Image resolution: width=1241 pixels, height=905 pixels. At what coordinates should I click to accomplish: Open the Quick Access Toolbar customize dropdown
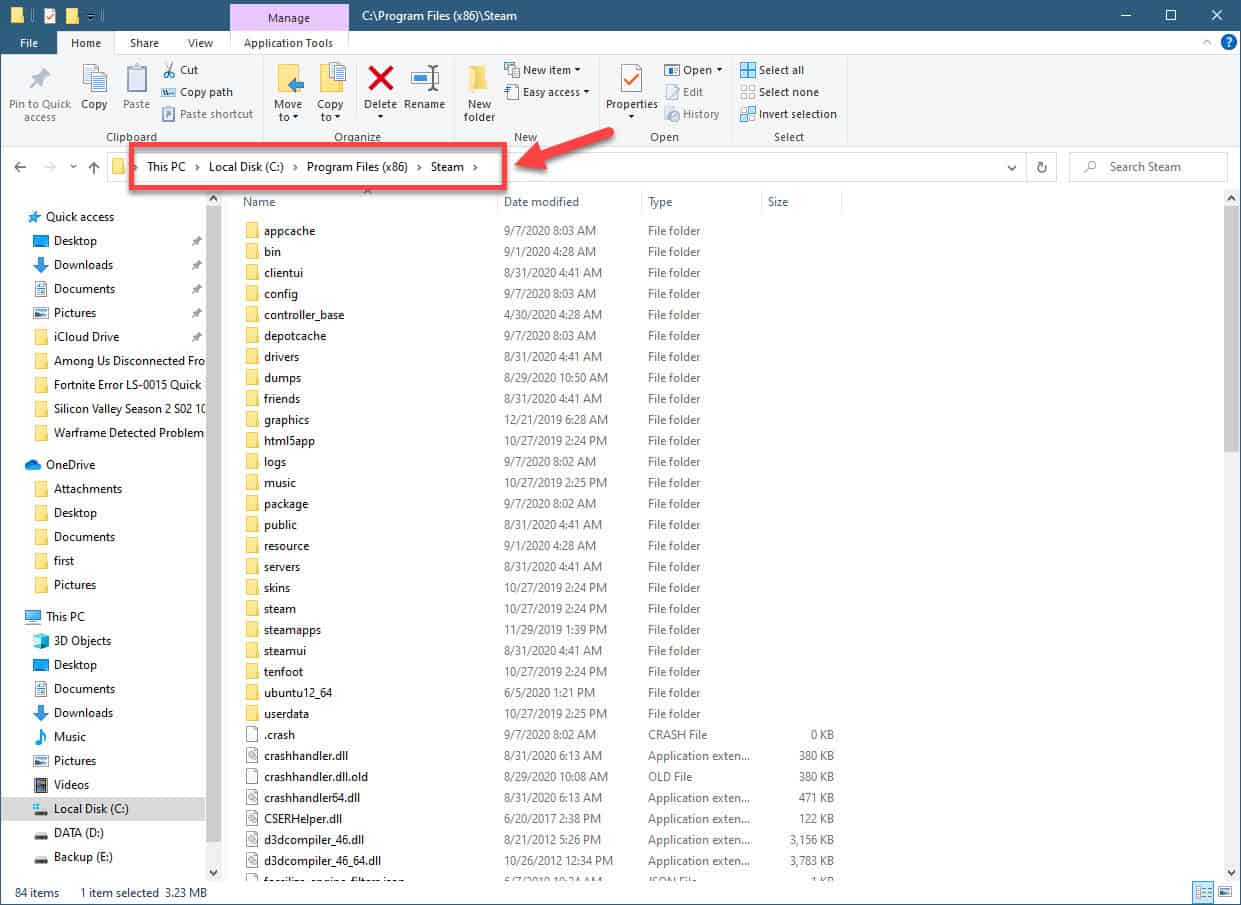(x=90, y=15)
